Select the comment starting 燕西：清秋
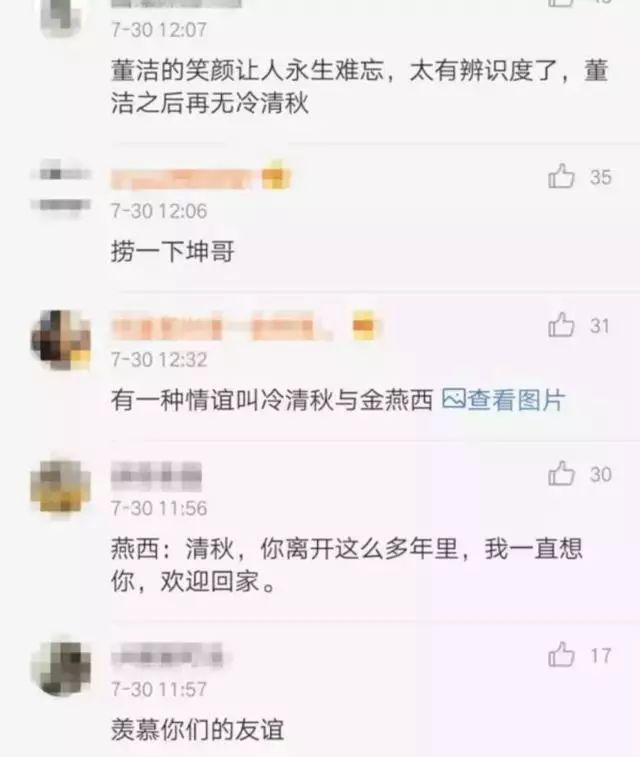640x757 pixels. point(347,565)
